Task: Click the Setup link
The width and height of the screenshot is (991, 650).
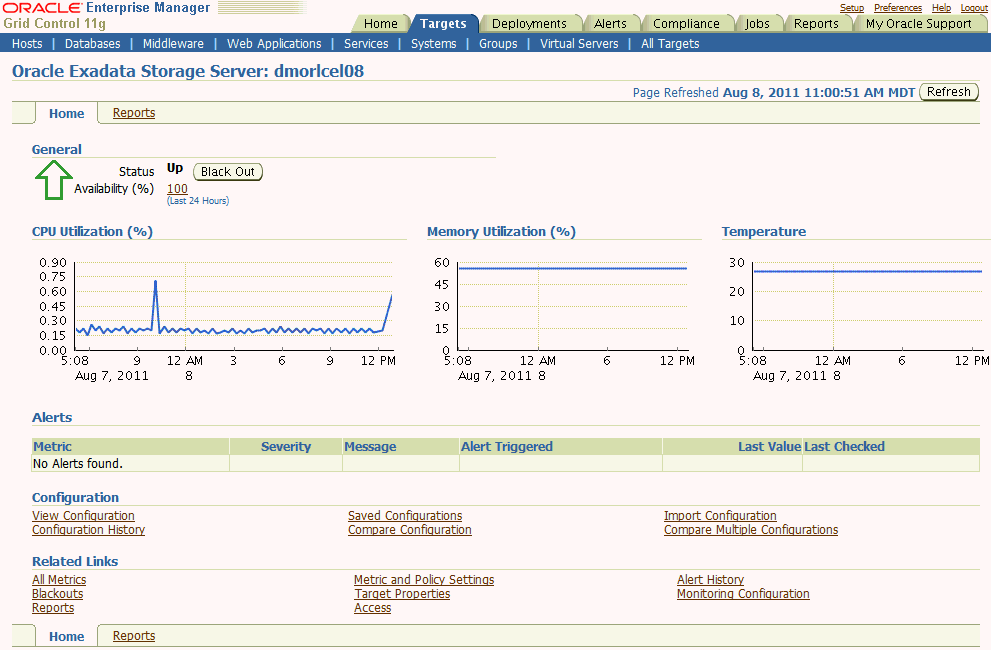Action: tap(851, 8)
